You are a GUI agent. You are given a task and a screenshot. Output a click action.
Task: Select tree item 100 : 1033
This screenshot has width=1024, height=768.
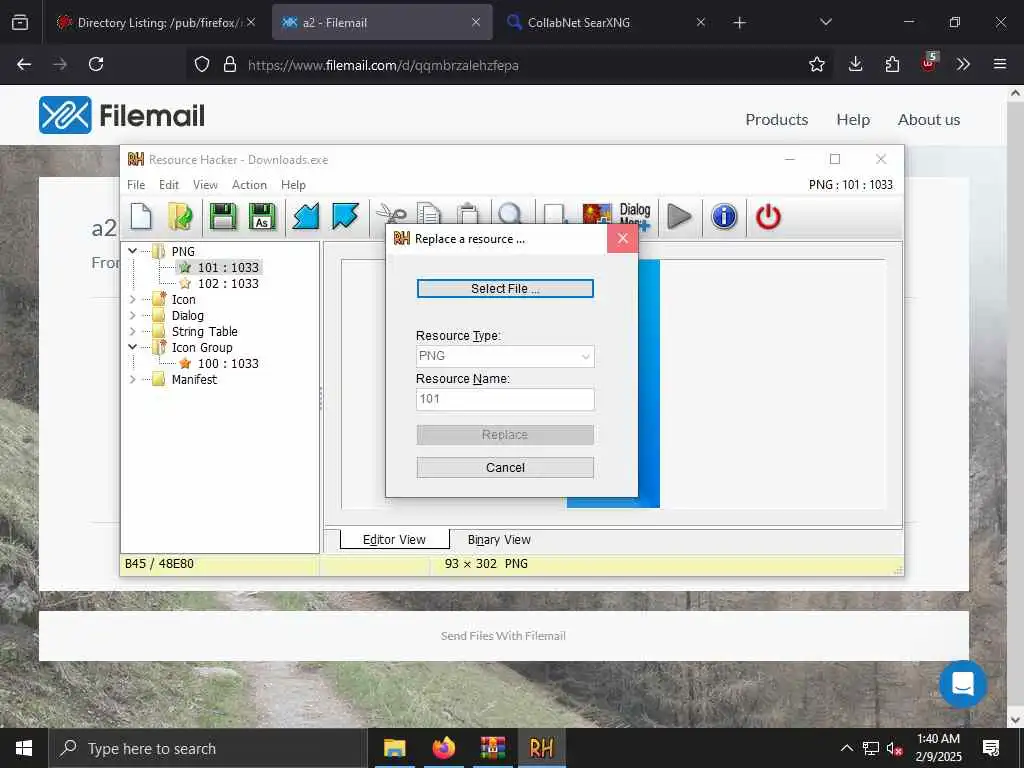[x=228, y=363]
